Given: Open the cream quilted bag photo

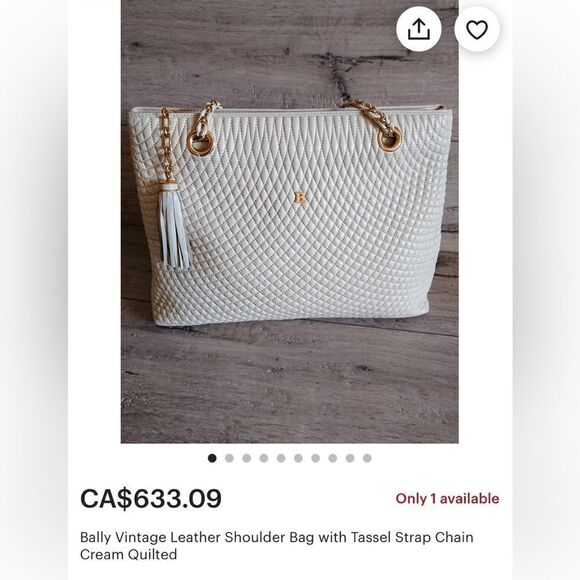Looking at the screenshot, I should (290, 222).
